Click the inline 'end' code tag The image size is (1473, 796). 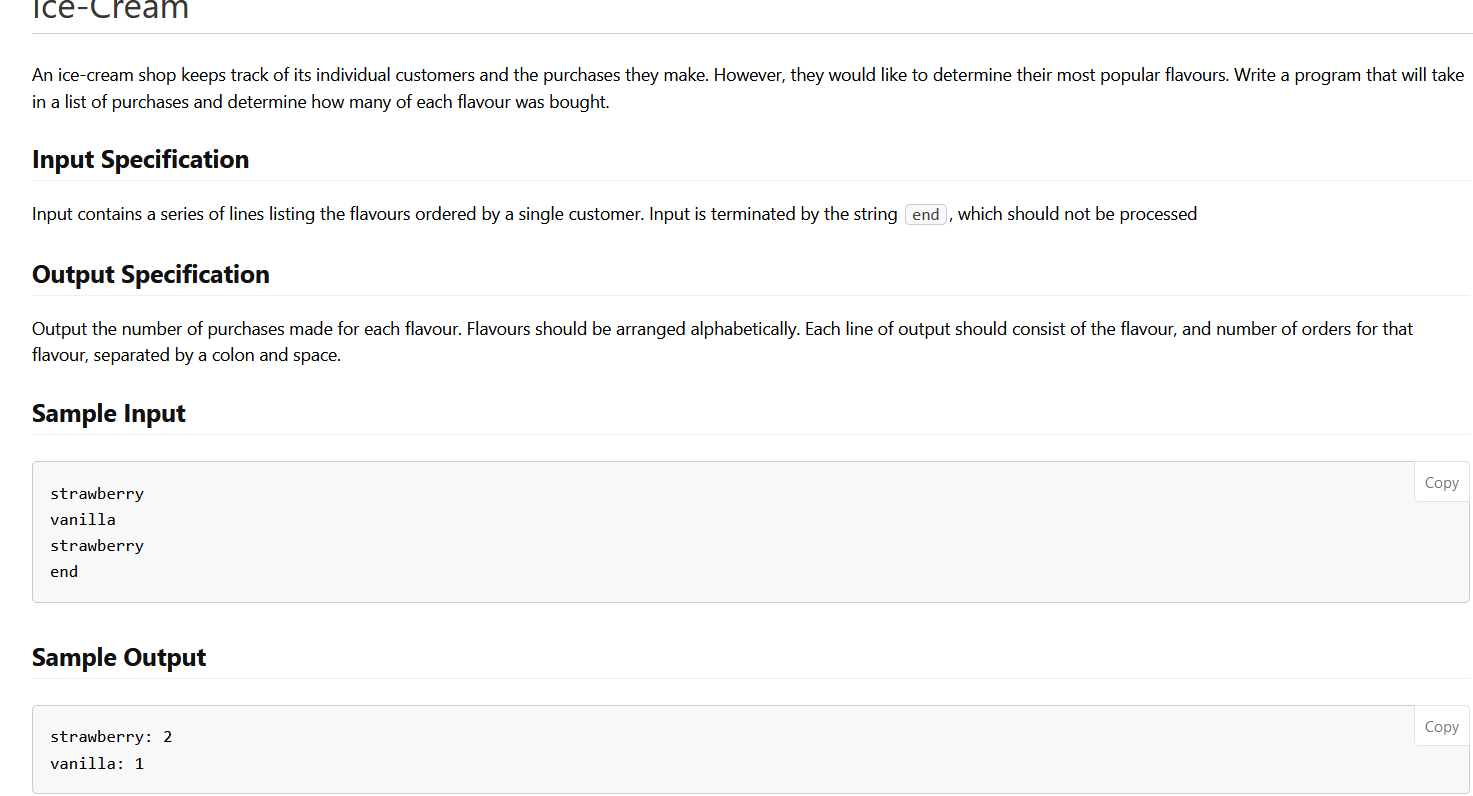pyautogui.click(x=926, y=214)
